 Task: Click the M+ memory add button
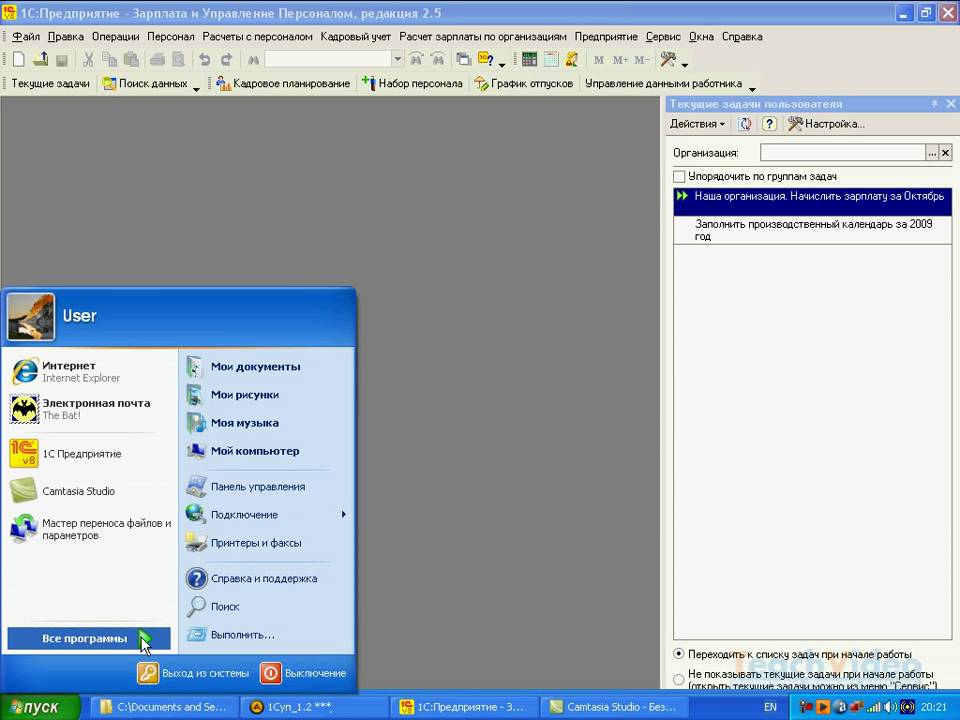tap(620, 60)
